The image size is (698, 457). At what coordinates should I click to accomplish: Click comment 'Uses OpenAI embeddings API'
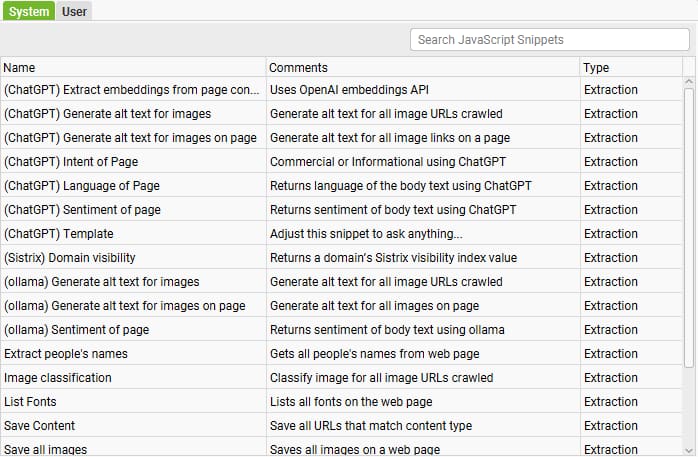pyautogui.click(x=349, y=89)
